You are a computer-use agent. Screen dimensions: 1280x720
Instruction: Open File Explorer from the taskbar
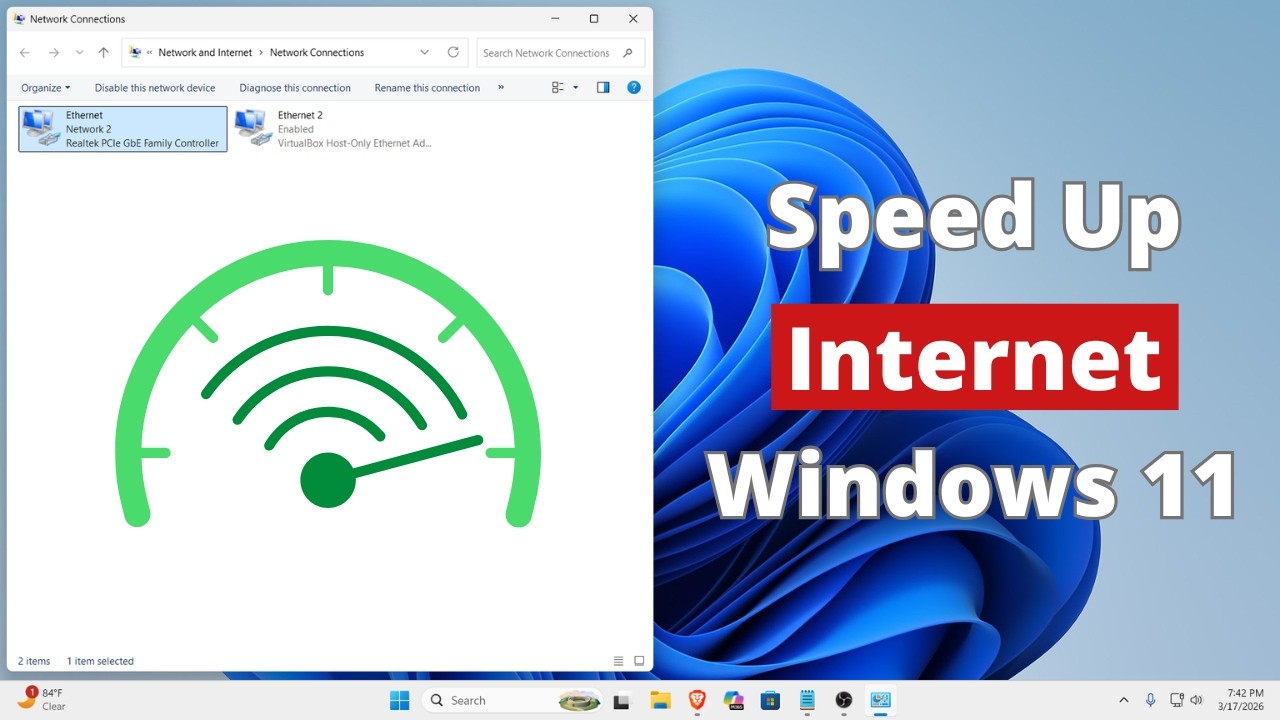click(659, 700)
